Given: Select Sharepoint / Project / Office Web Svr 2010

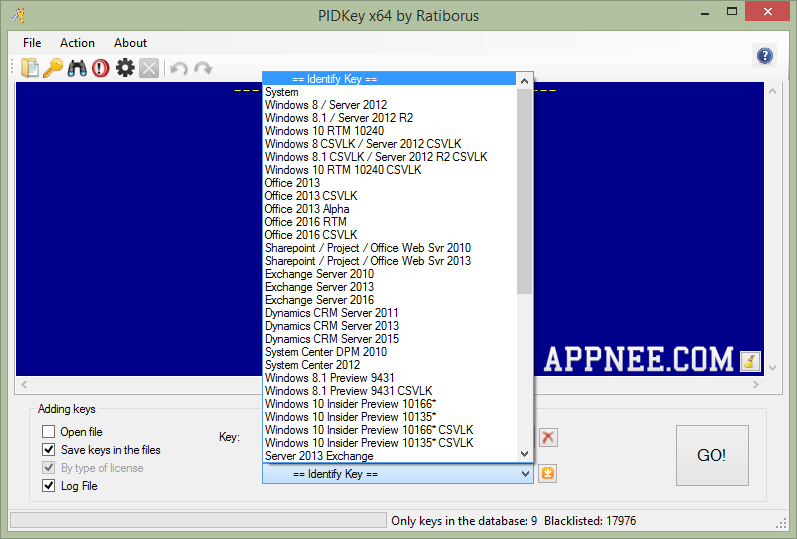Looking at the screenshot, I should click(x=389, y=248).
